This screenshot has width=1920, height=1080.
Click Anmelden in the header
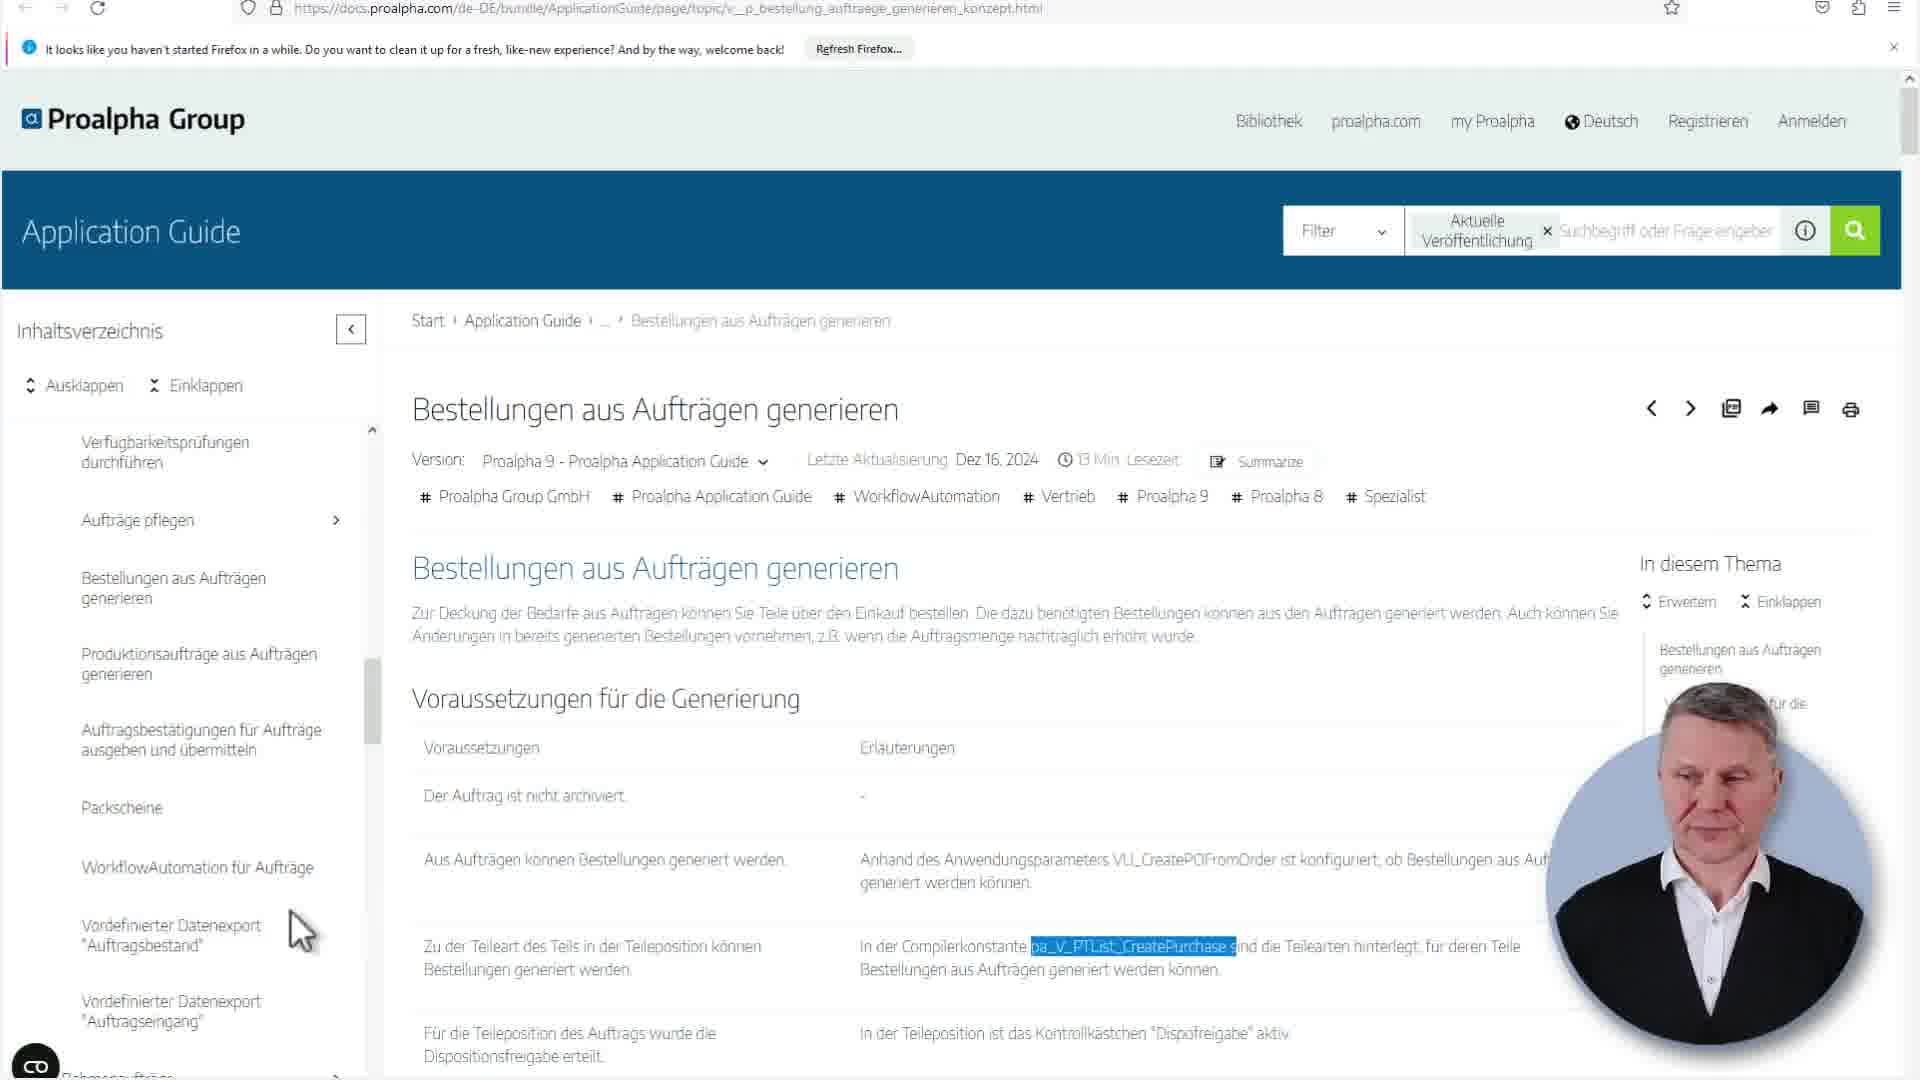pos(1811,121)
